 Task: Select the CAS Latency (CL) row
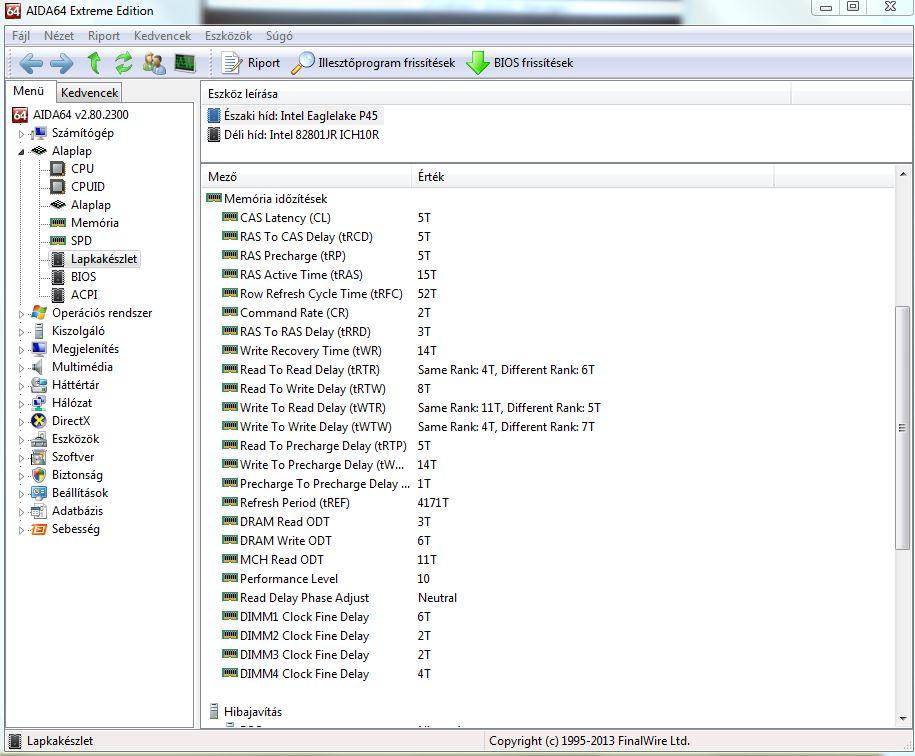coord(547,218)
